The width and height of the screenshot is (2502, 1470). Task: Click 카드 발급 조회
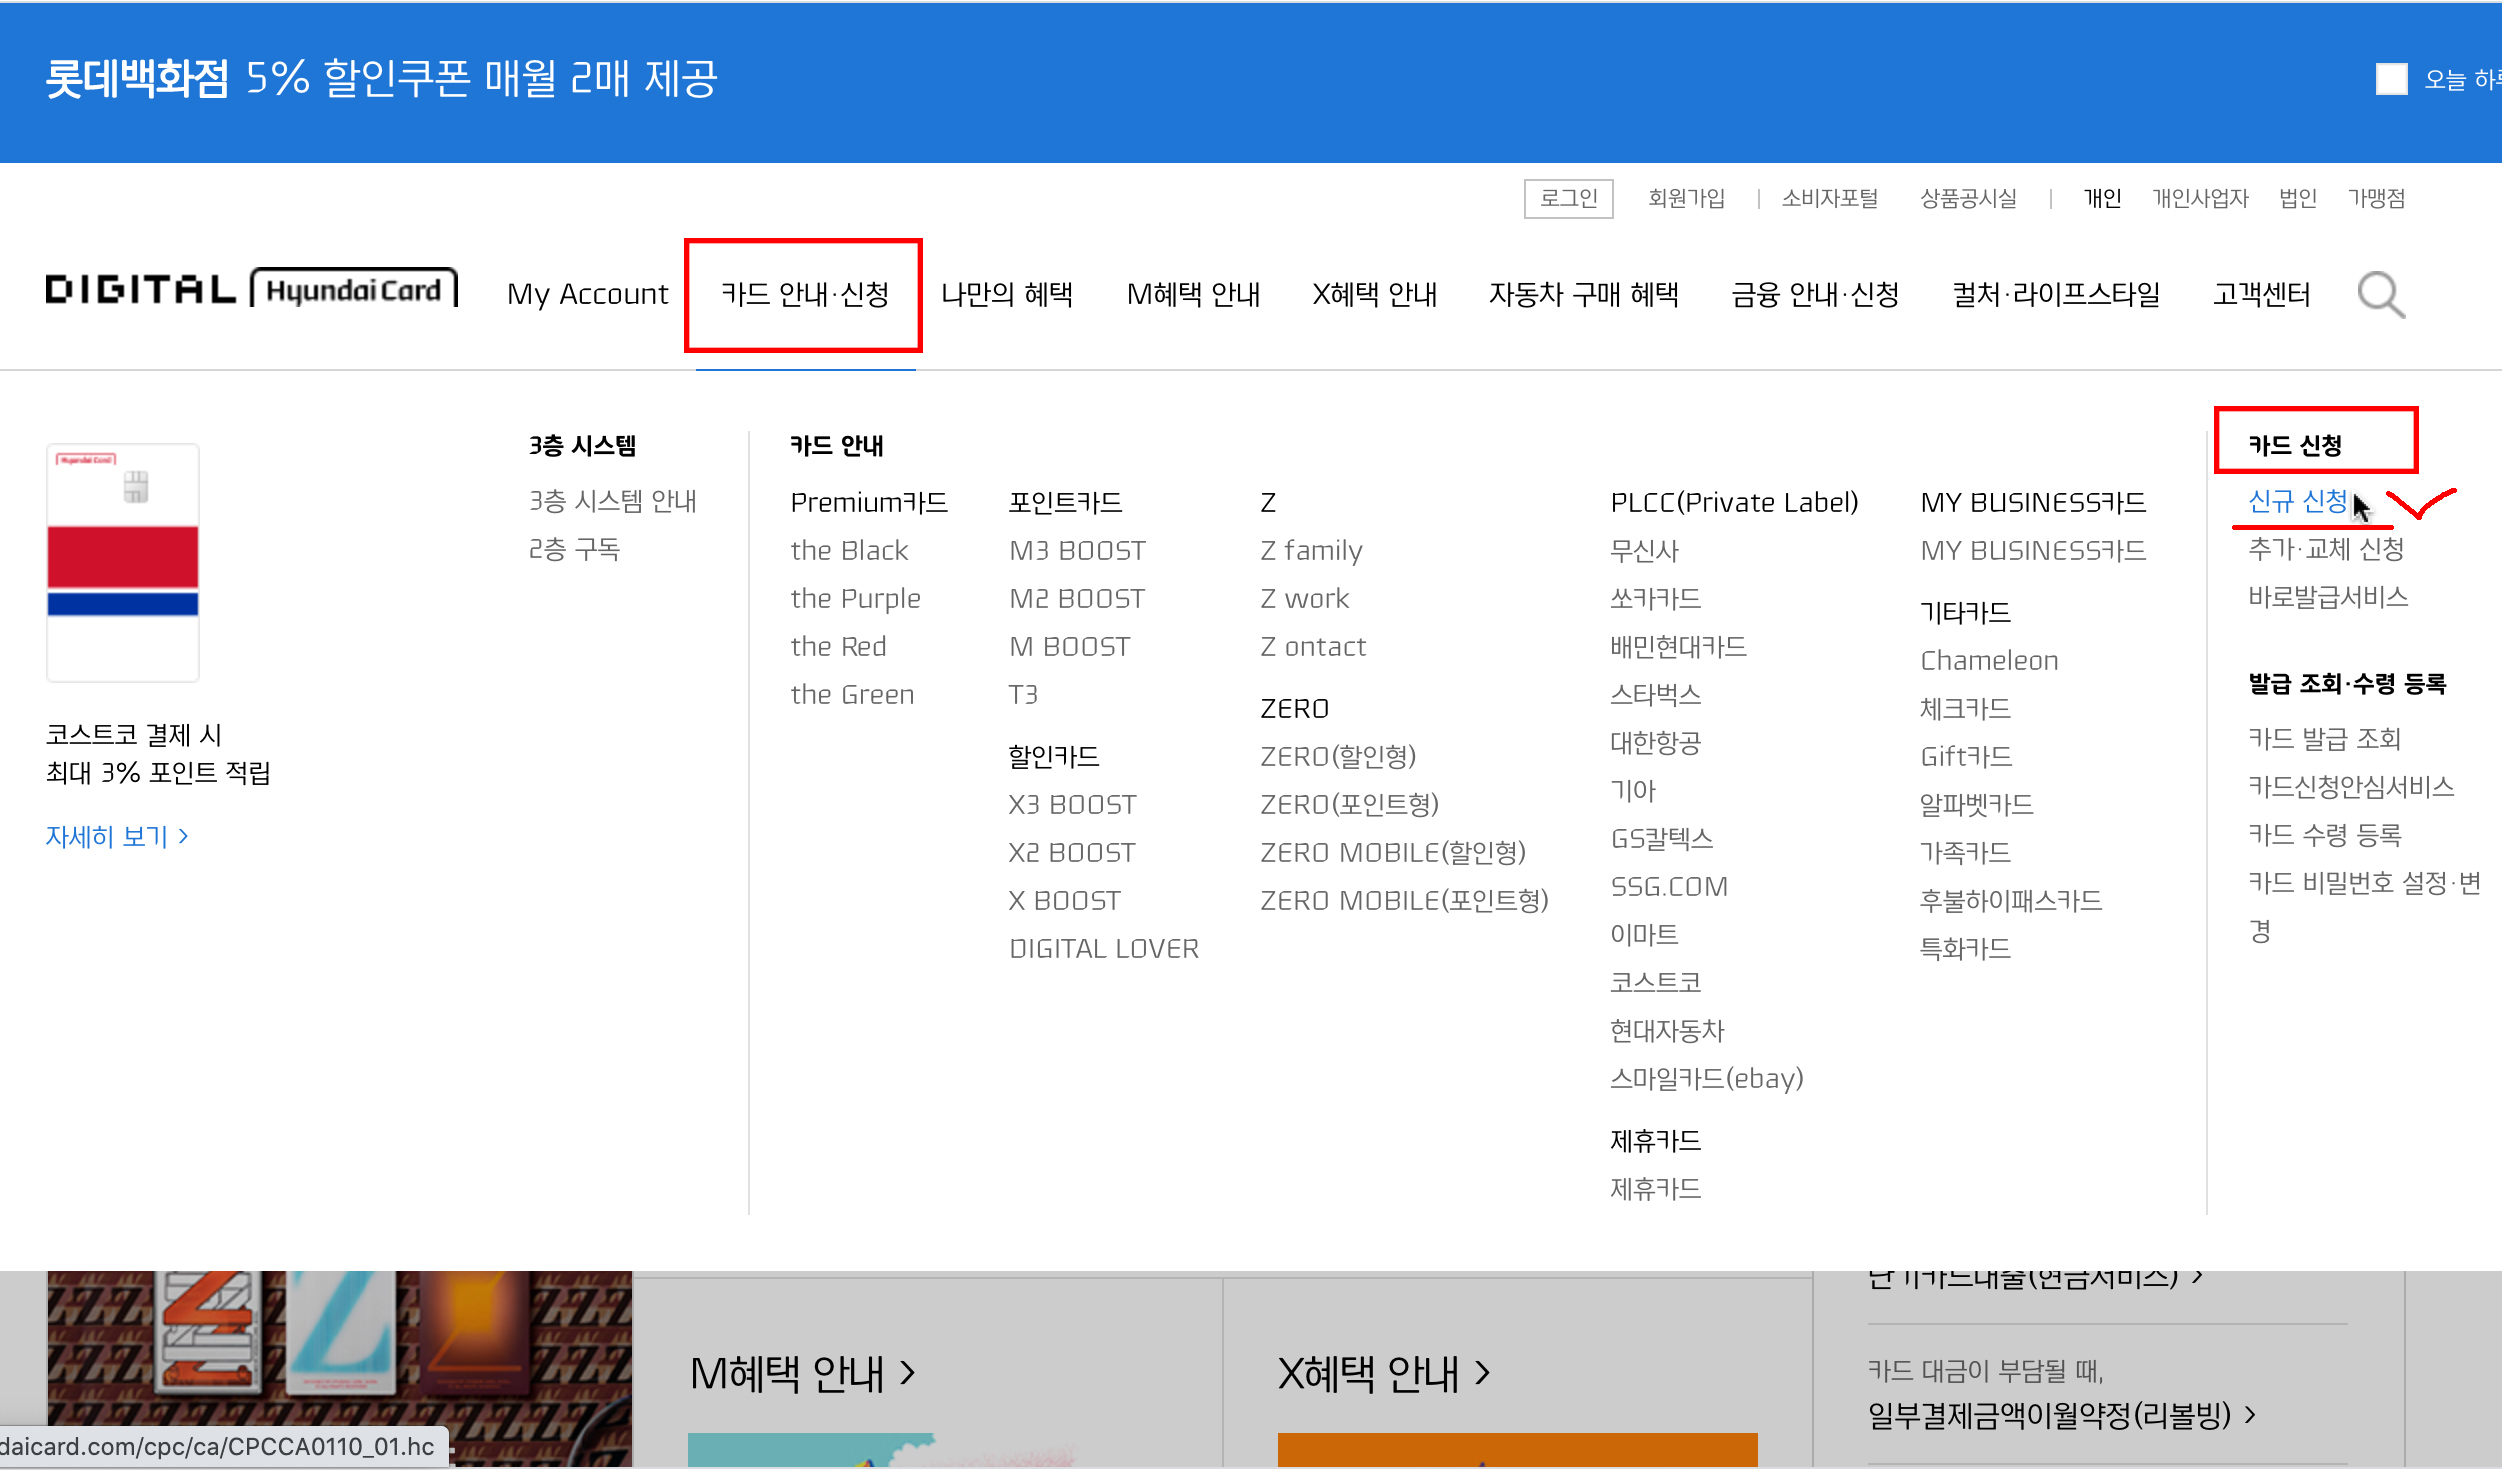(x=2324, y=738)
